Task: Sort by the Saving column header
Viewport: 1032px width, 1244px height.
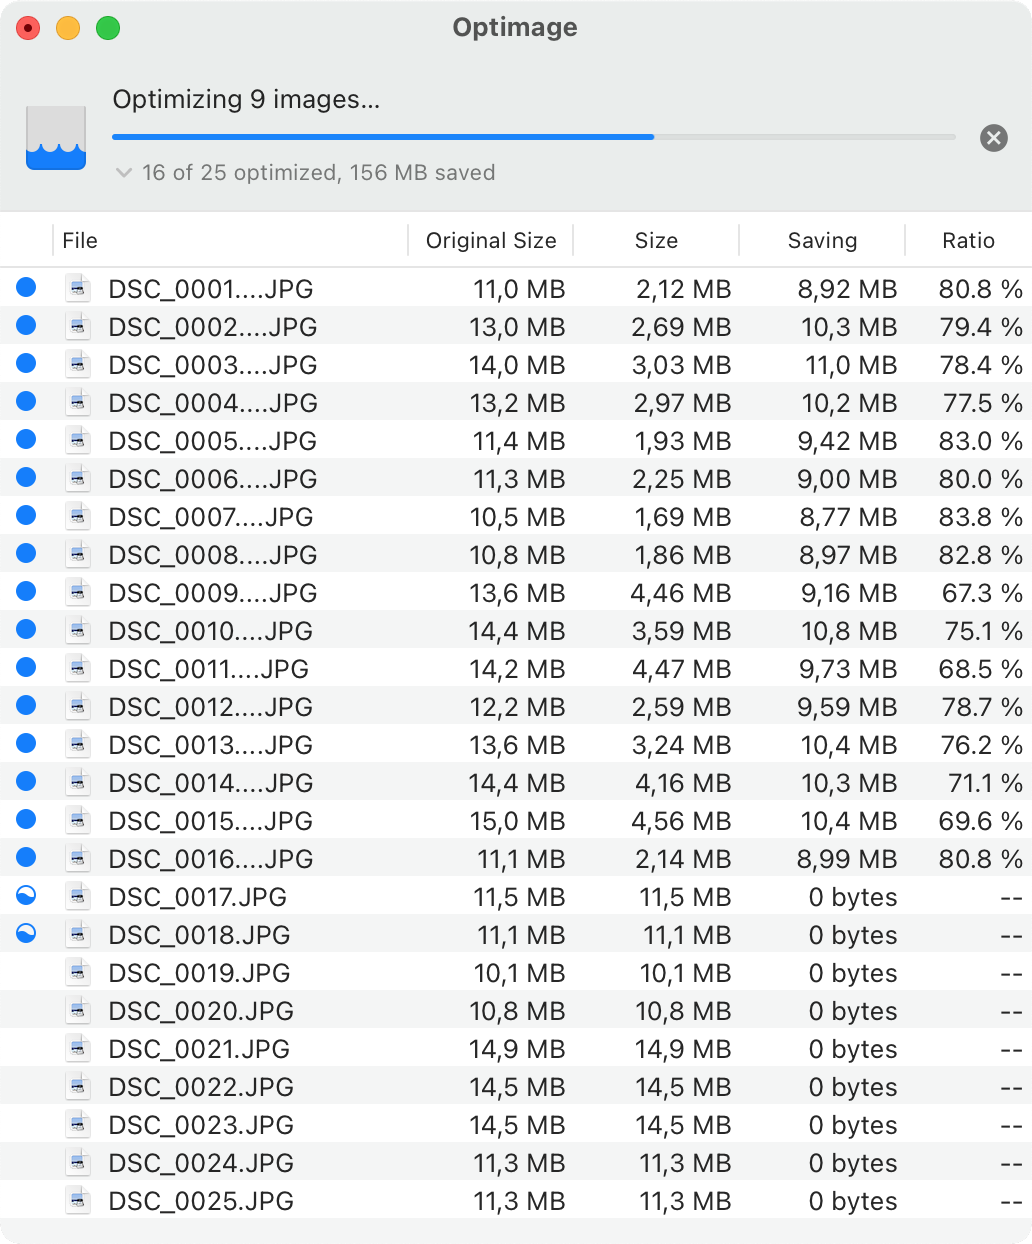Action: coord(821,241)
